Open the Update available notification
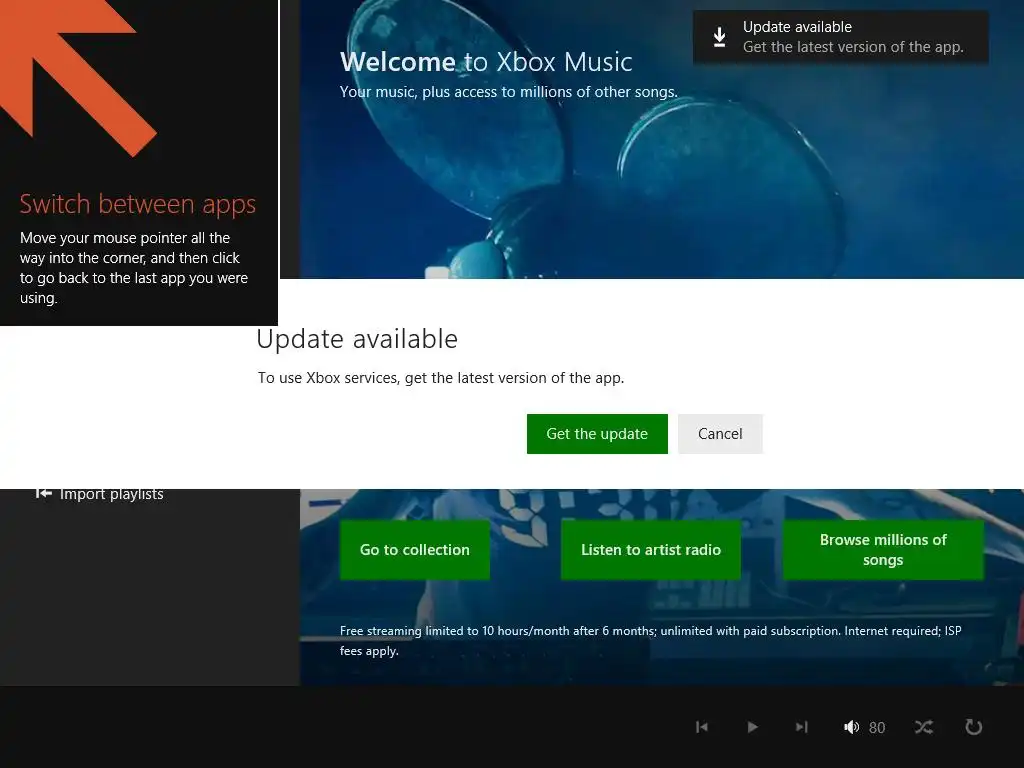The image size is (1024, 768). pyautogui.click(x=840, y=37)
